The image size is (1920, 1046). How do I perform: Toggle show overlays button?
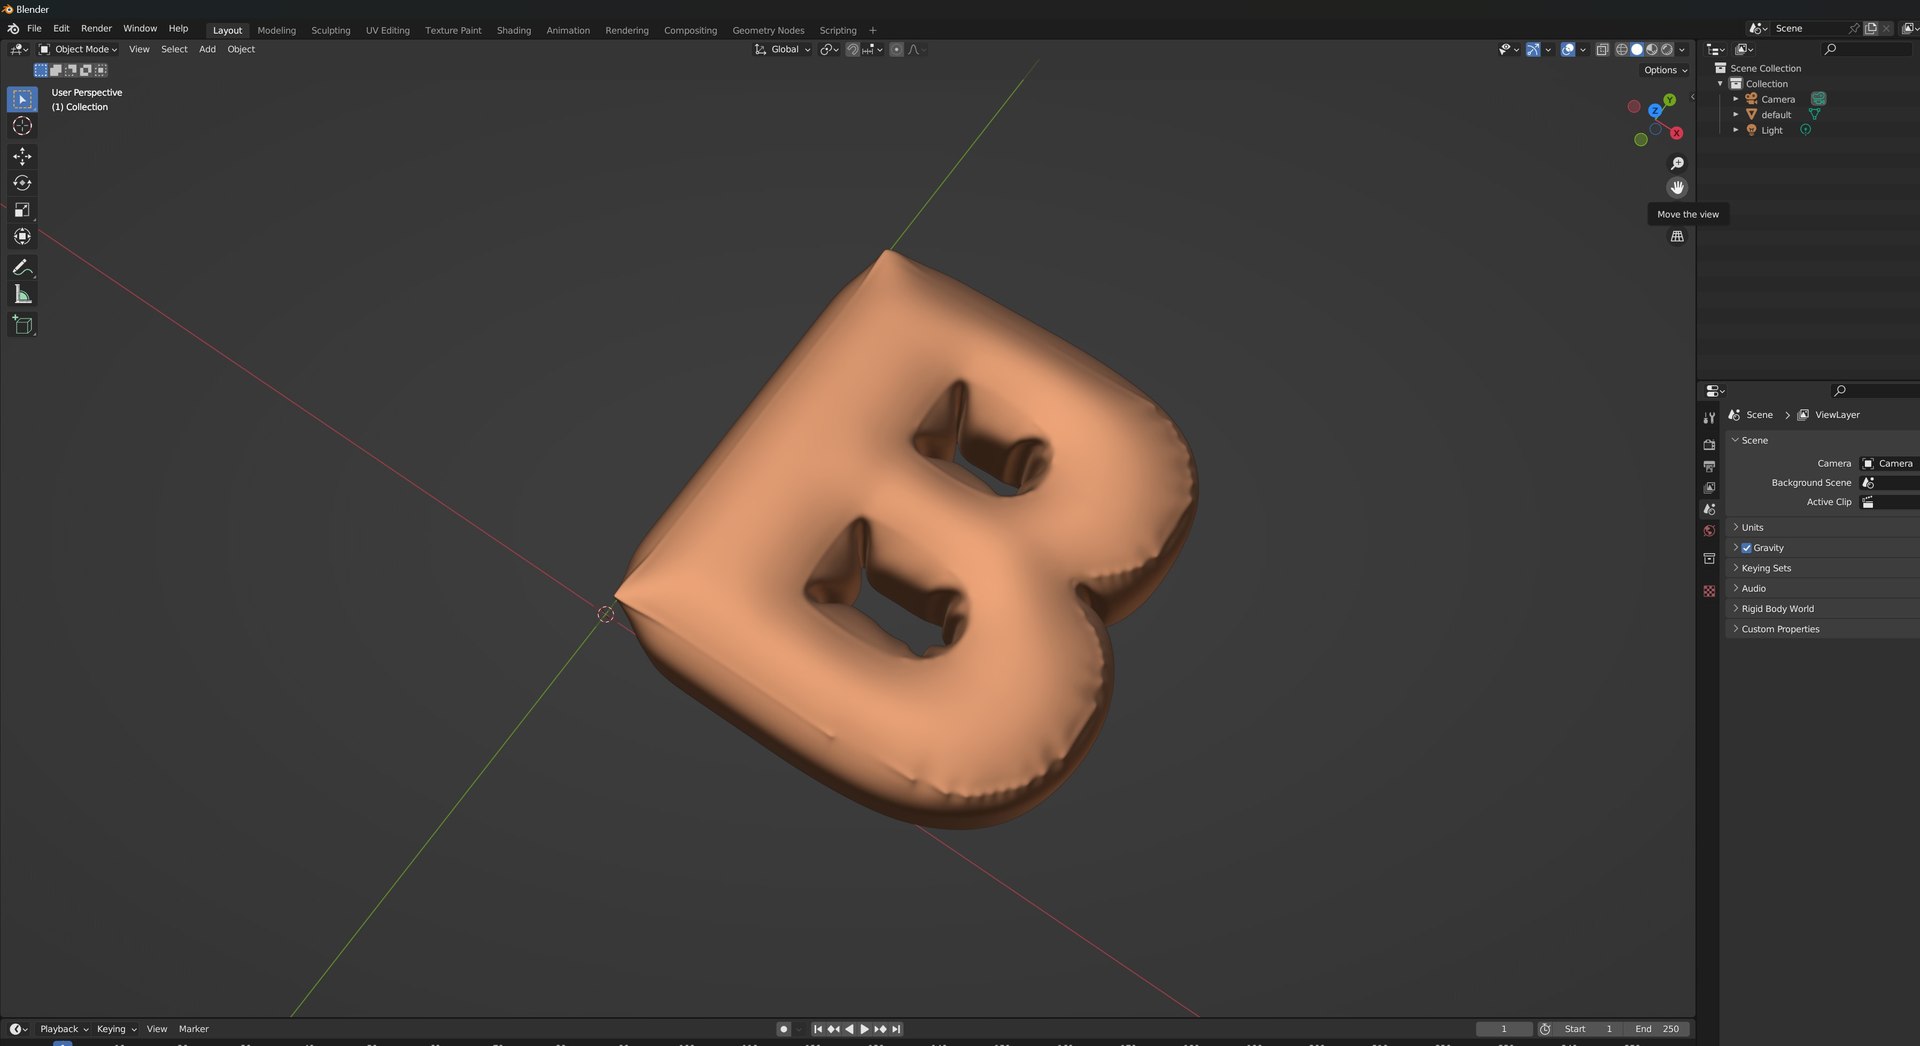1568,49
